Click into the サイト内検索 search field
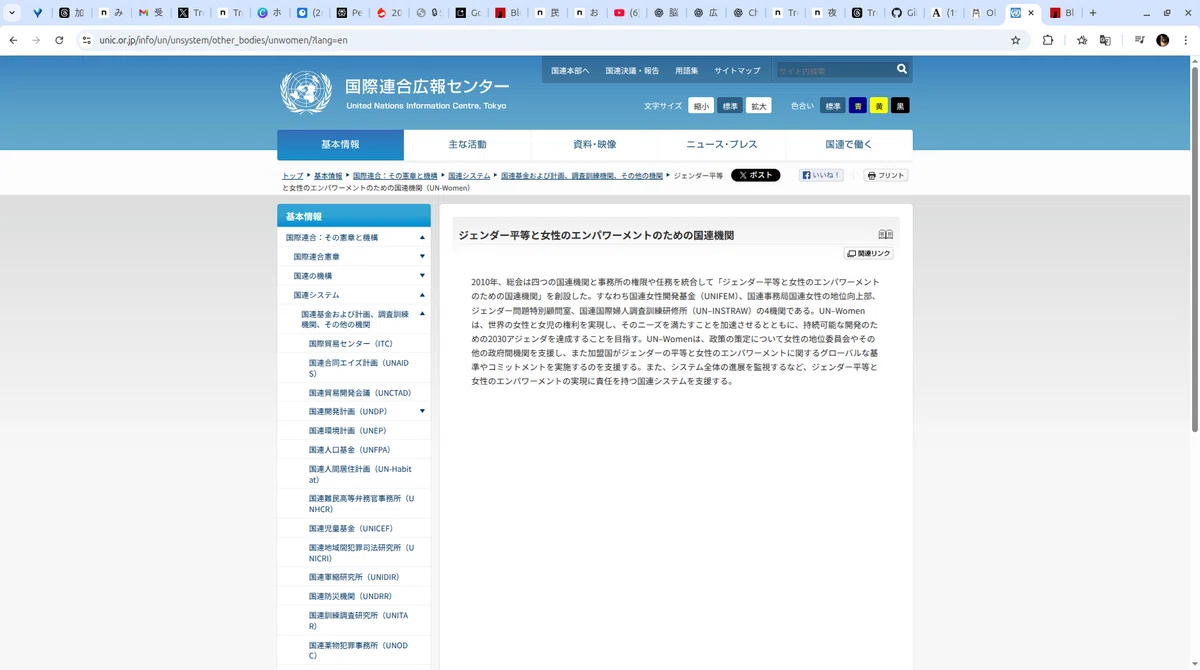The width and height of the screenshot is (1200, 670). [834, 70]
